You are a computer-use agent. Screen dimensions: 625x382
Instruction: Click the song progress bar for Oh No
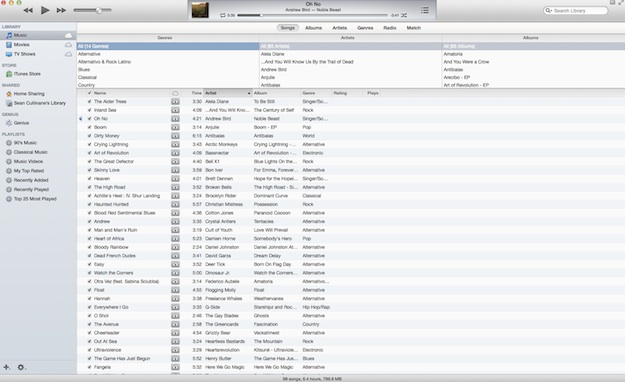(312, 15)
